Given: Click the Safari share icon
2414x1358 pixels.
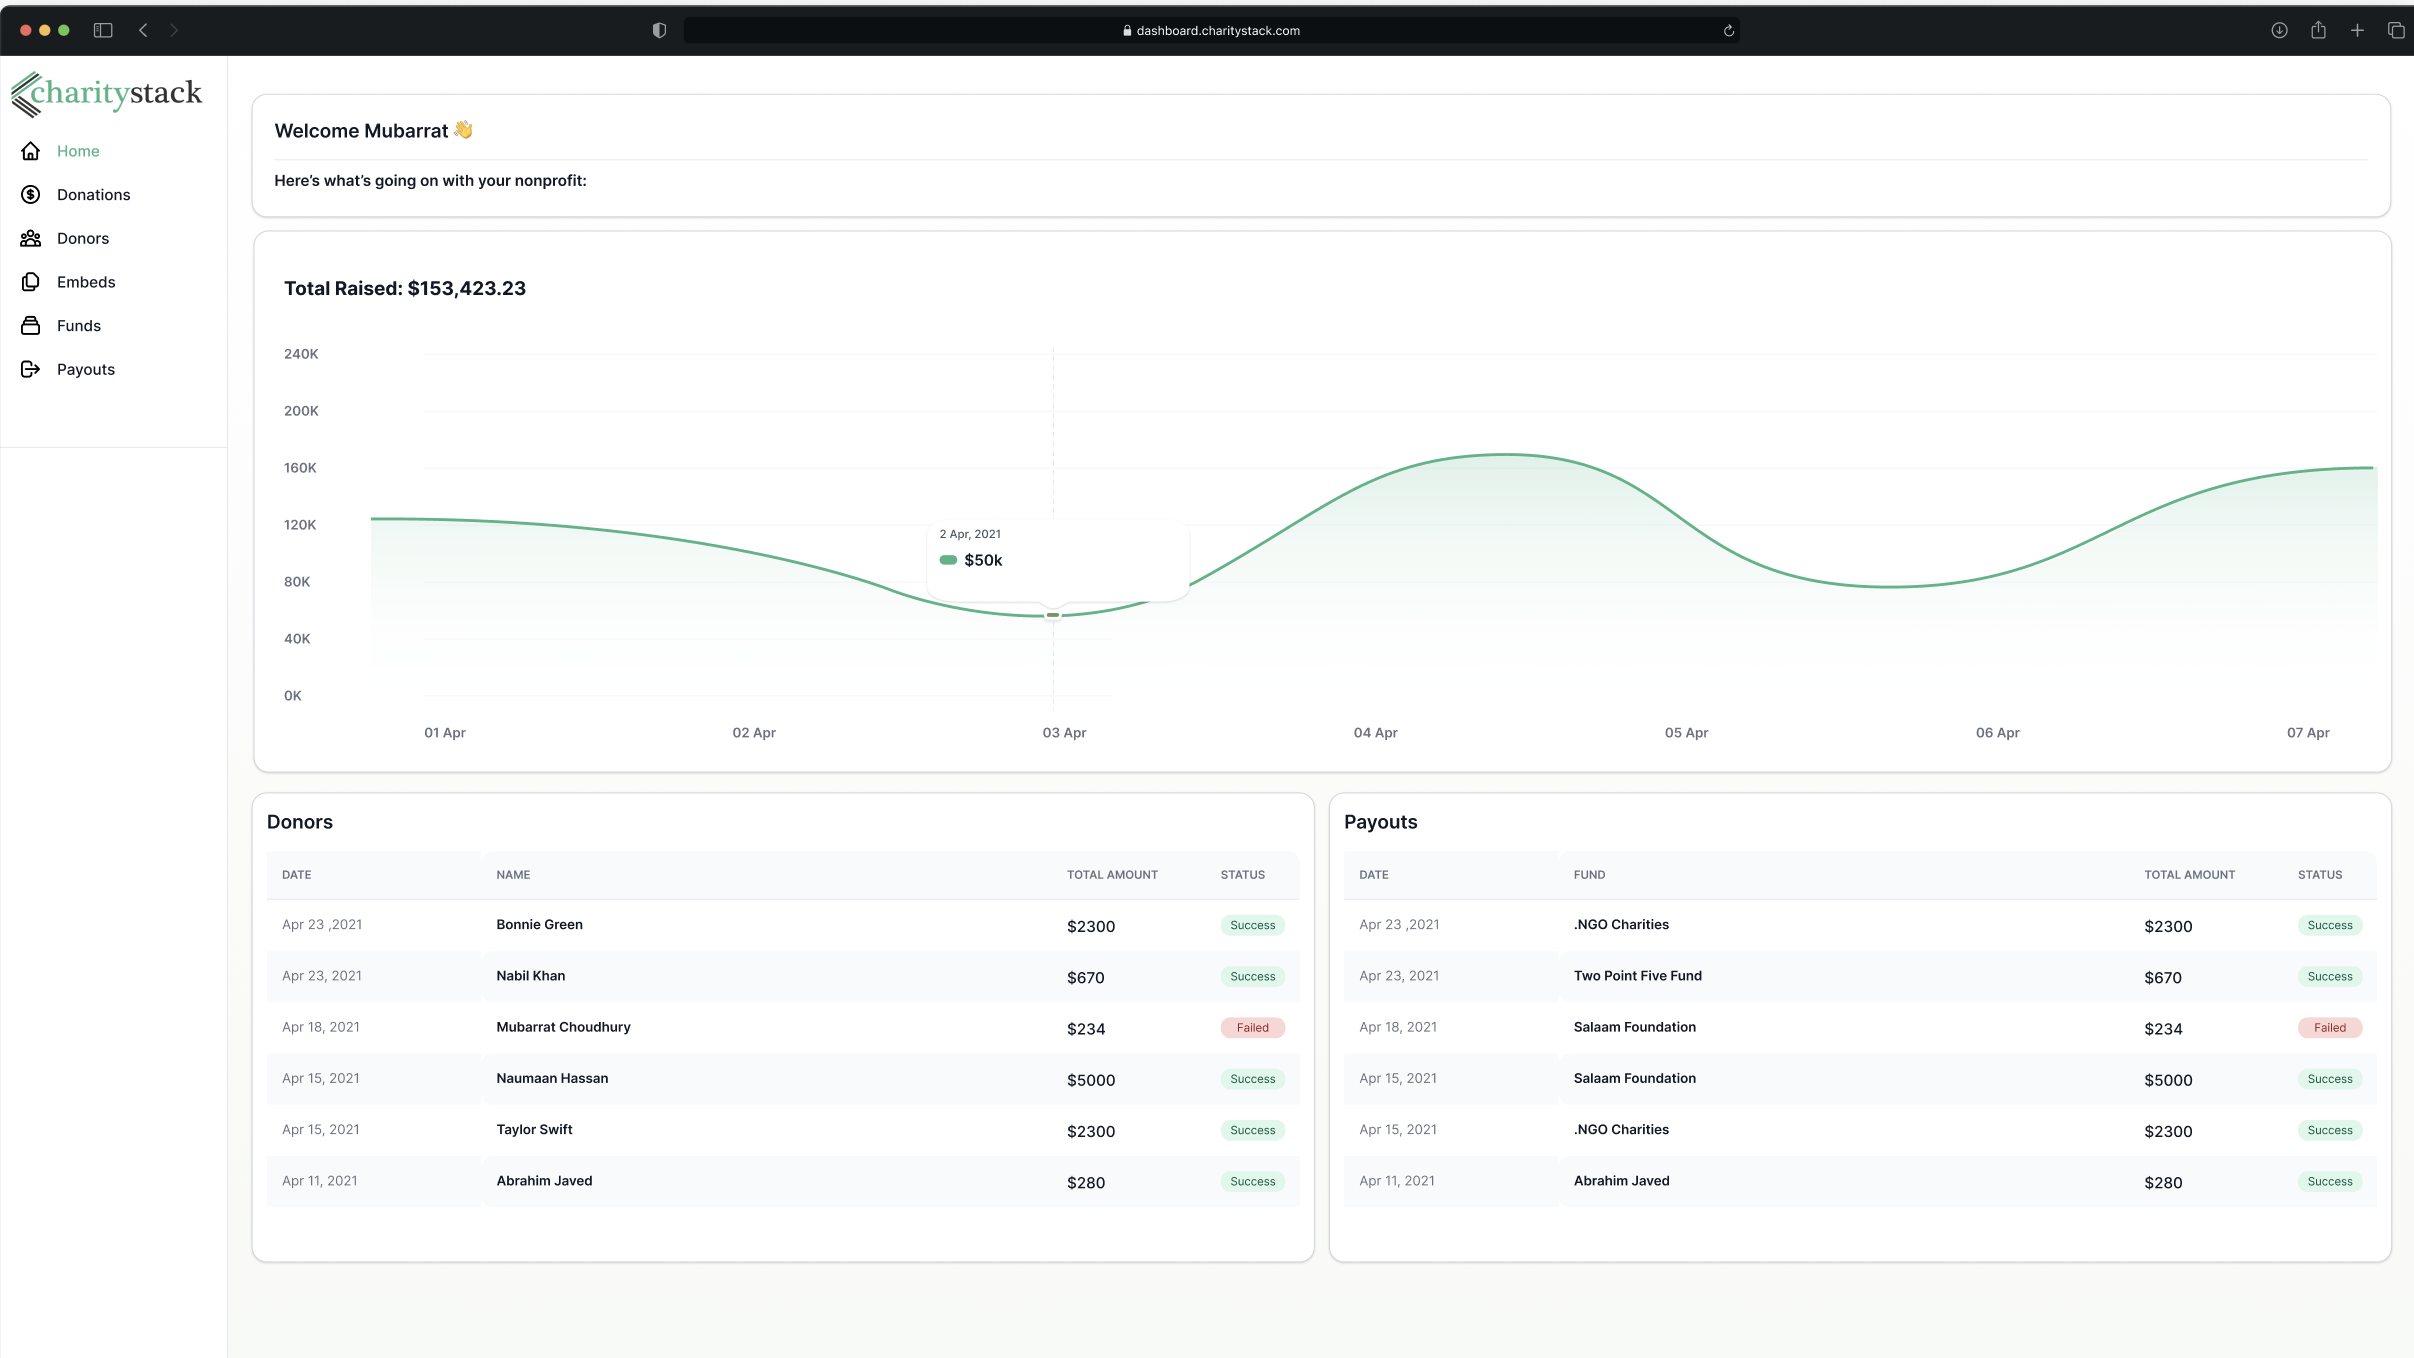Looking at the screenshot, I should [x=2318, y=30].
